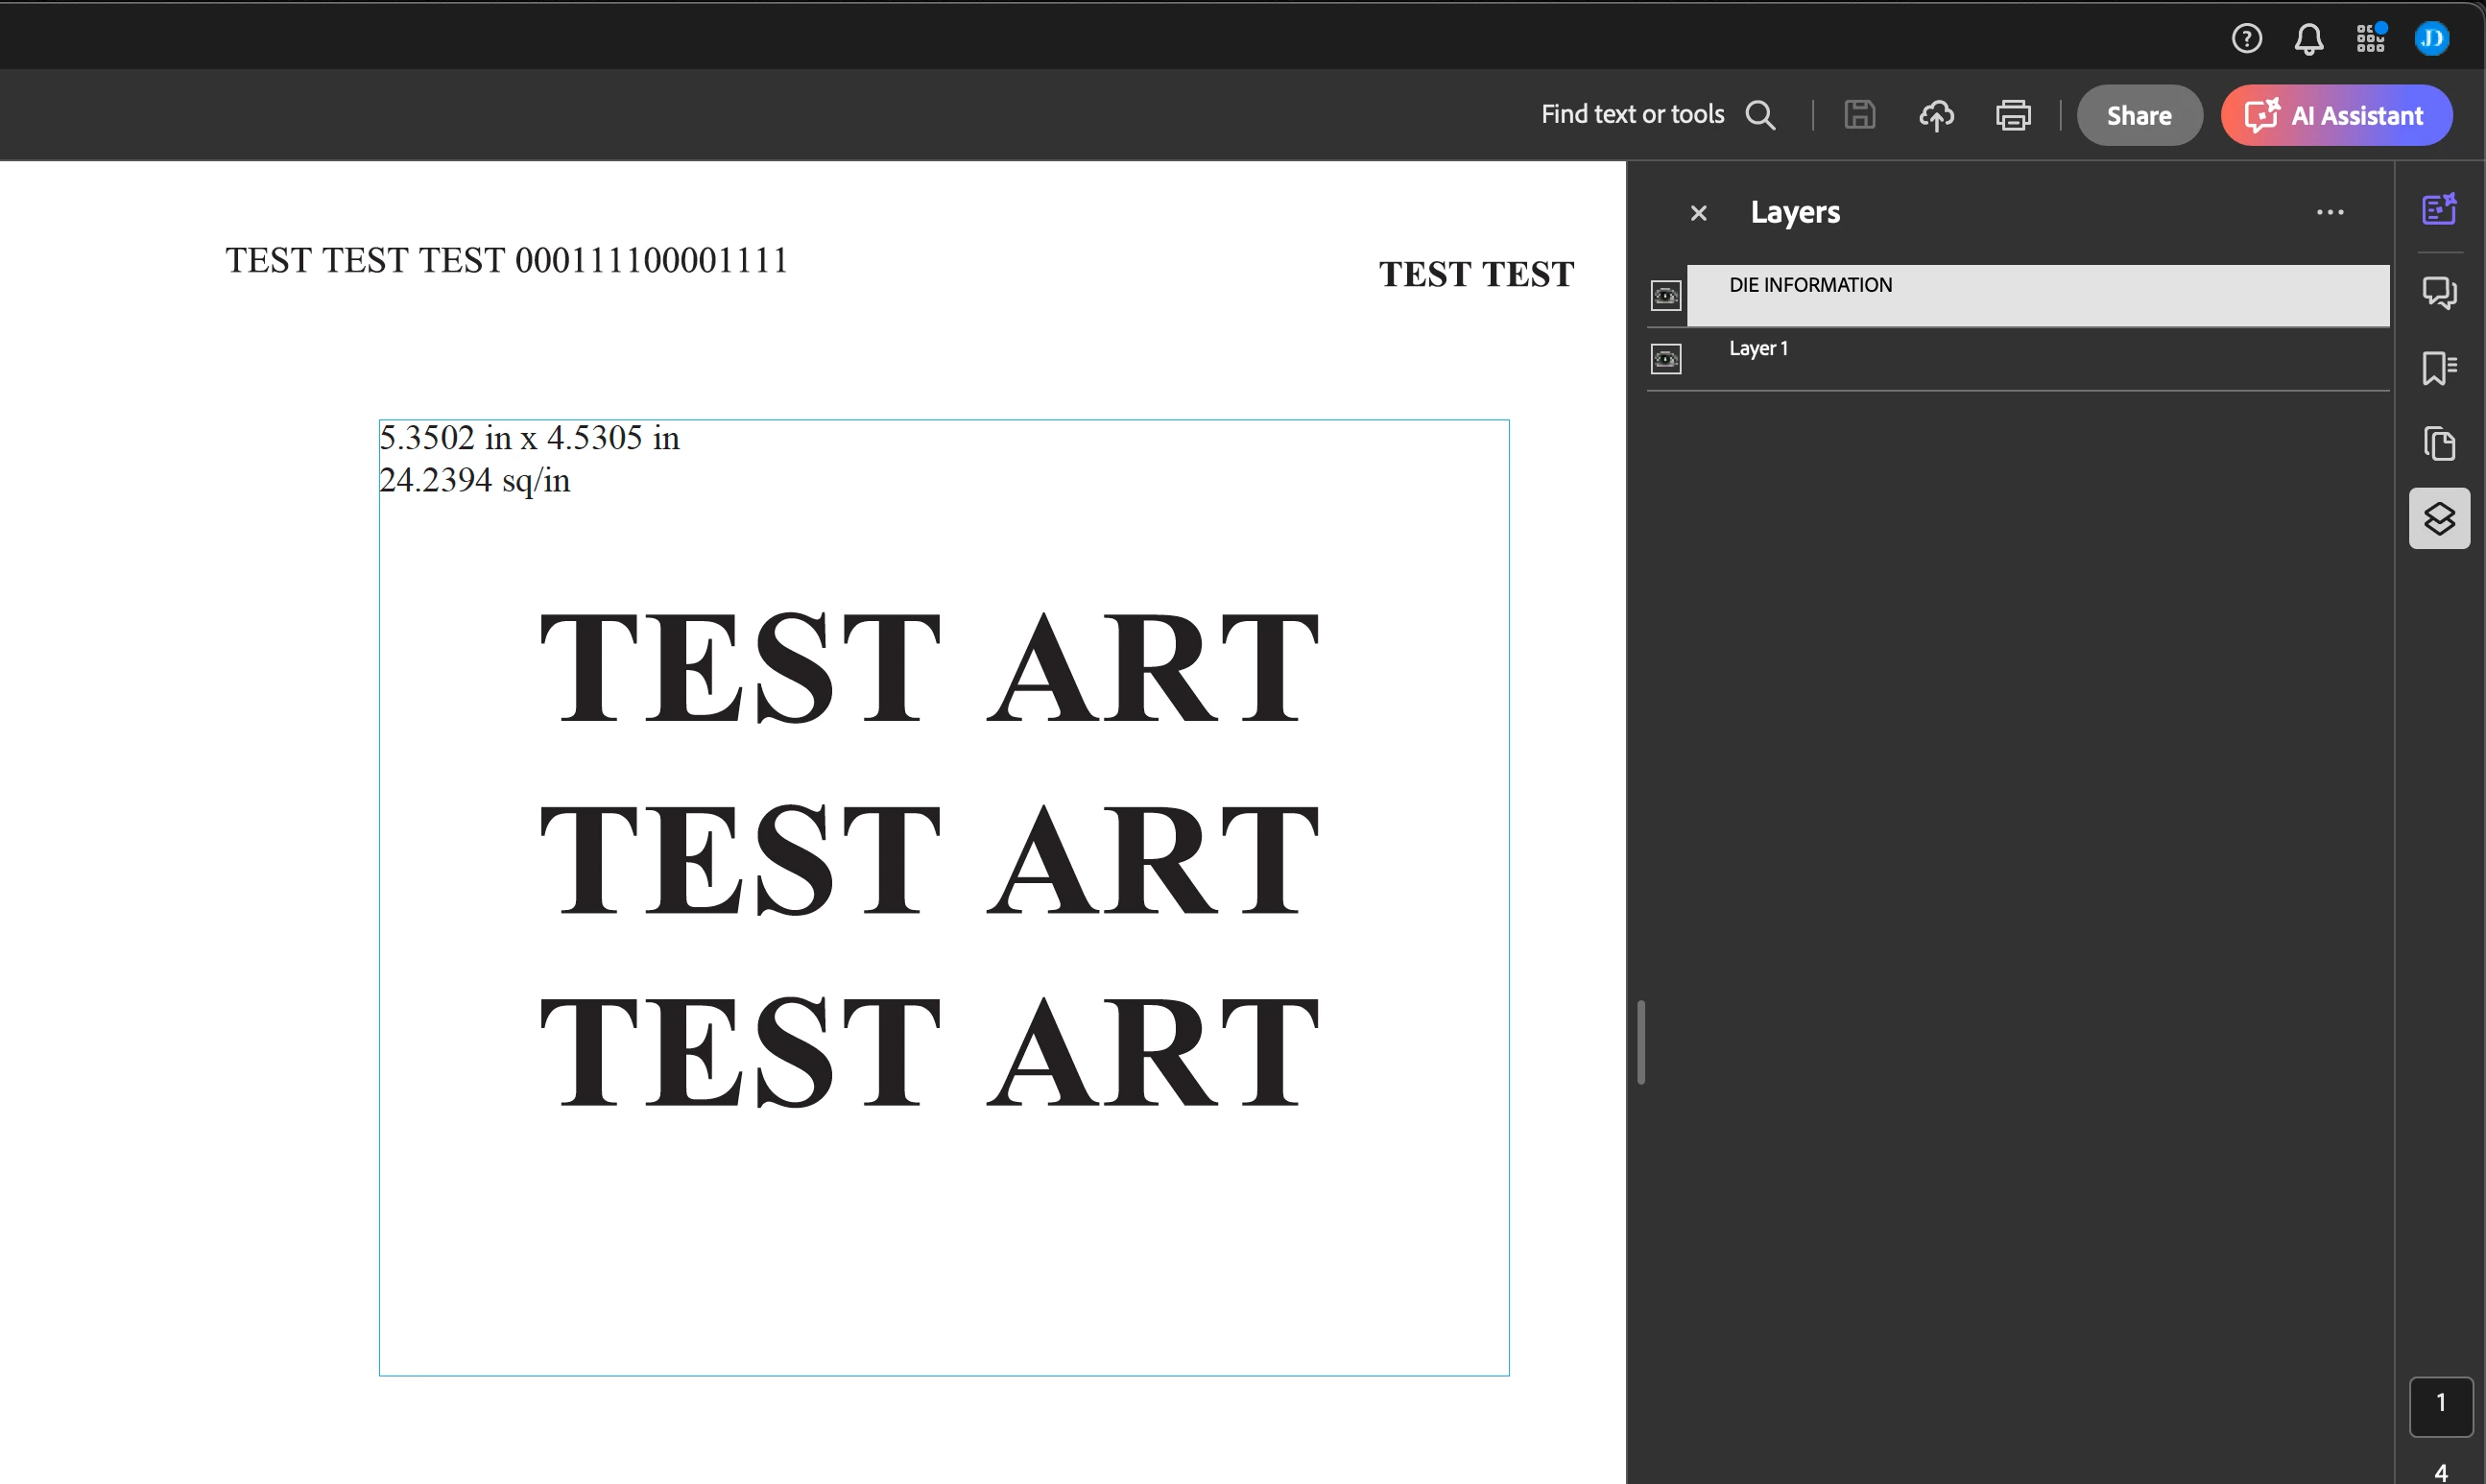This screenshot has width=2486, height=1484.
Task: Click the search magnifier icon
Action: pos(1760,115)
